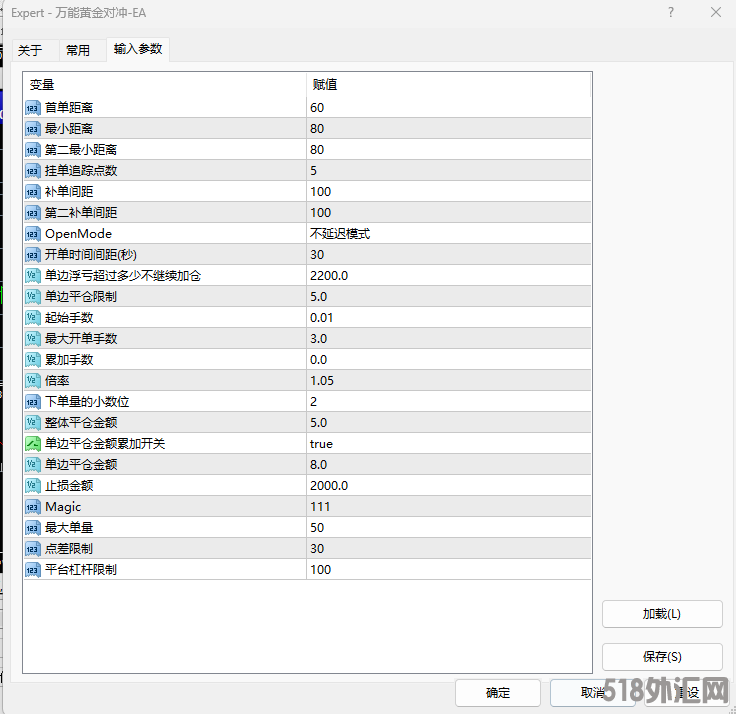Click the 保存(S) button

click(x=662, y=657)
